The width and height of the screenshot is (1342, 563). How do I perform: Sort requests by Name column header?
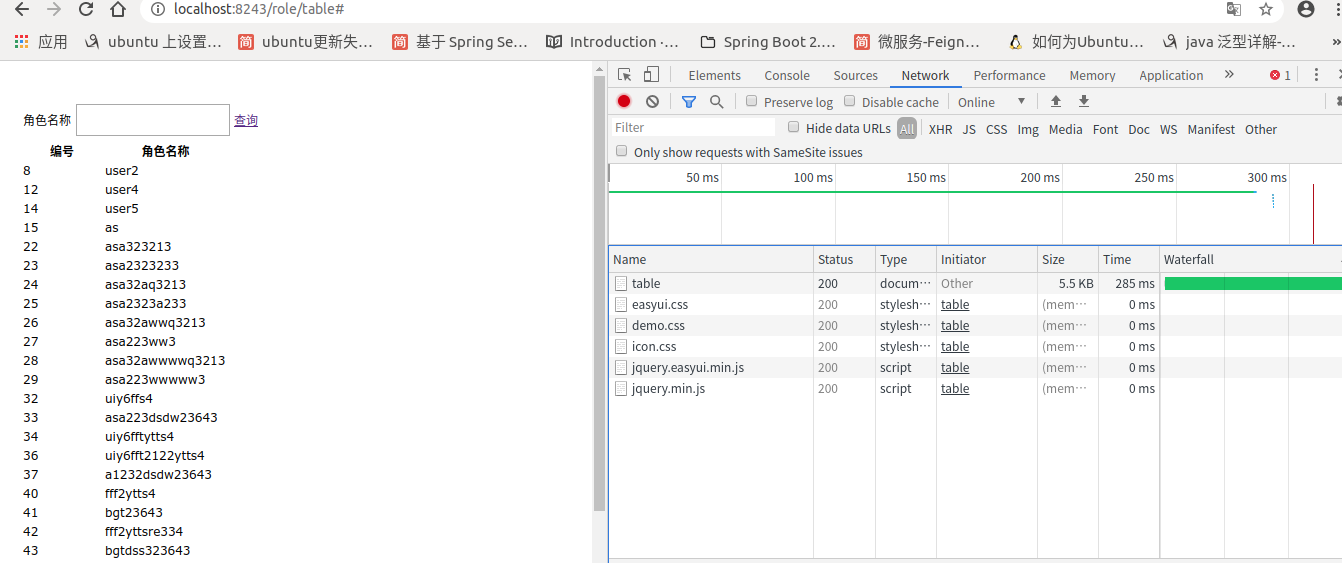[711, 259]
